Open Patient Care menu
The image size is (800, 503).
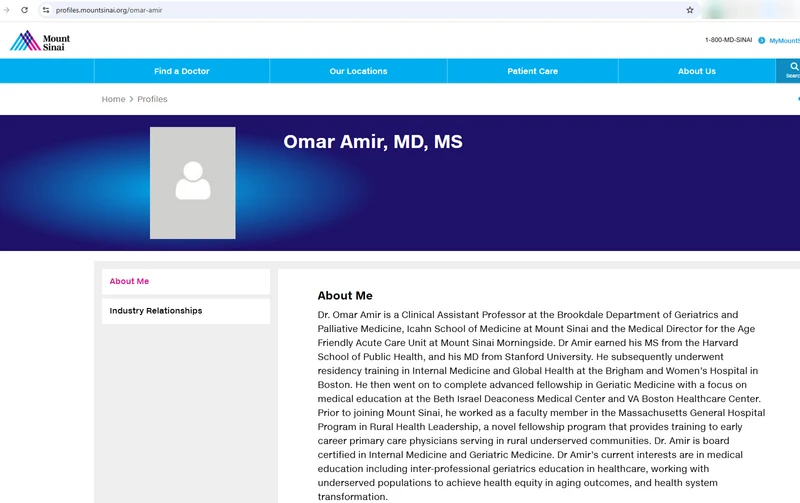pyautogui.click(x=532, y=71)
